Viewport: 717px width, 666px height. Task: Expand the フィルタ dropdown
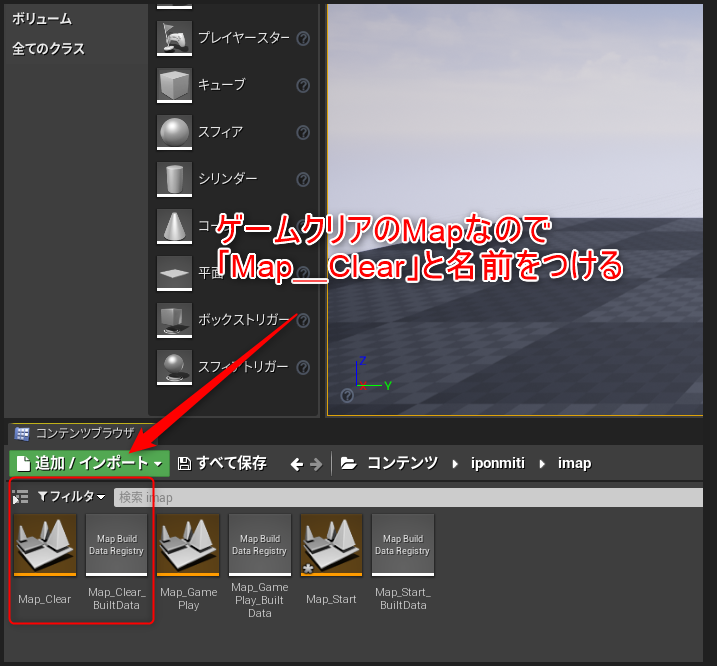(x=71, y=497)
